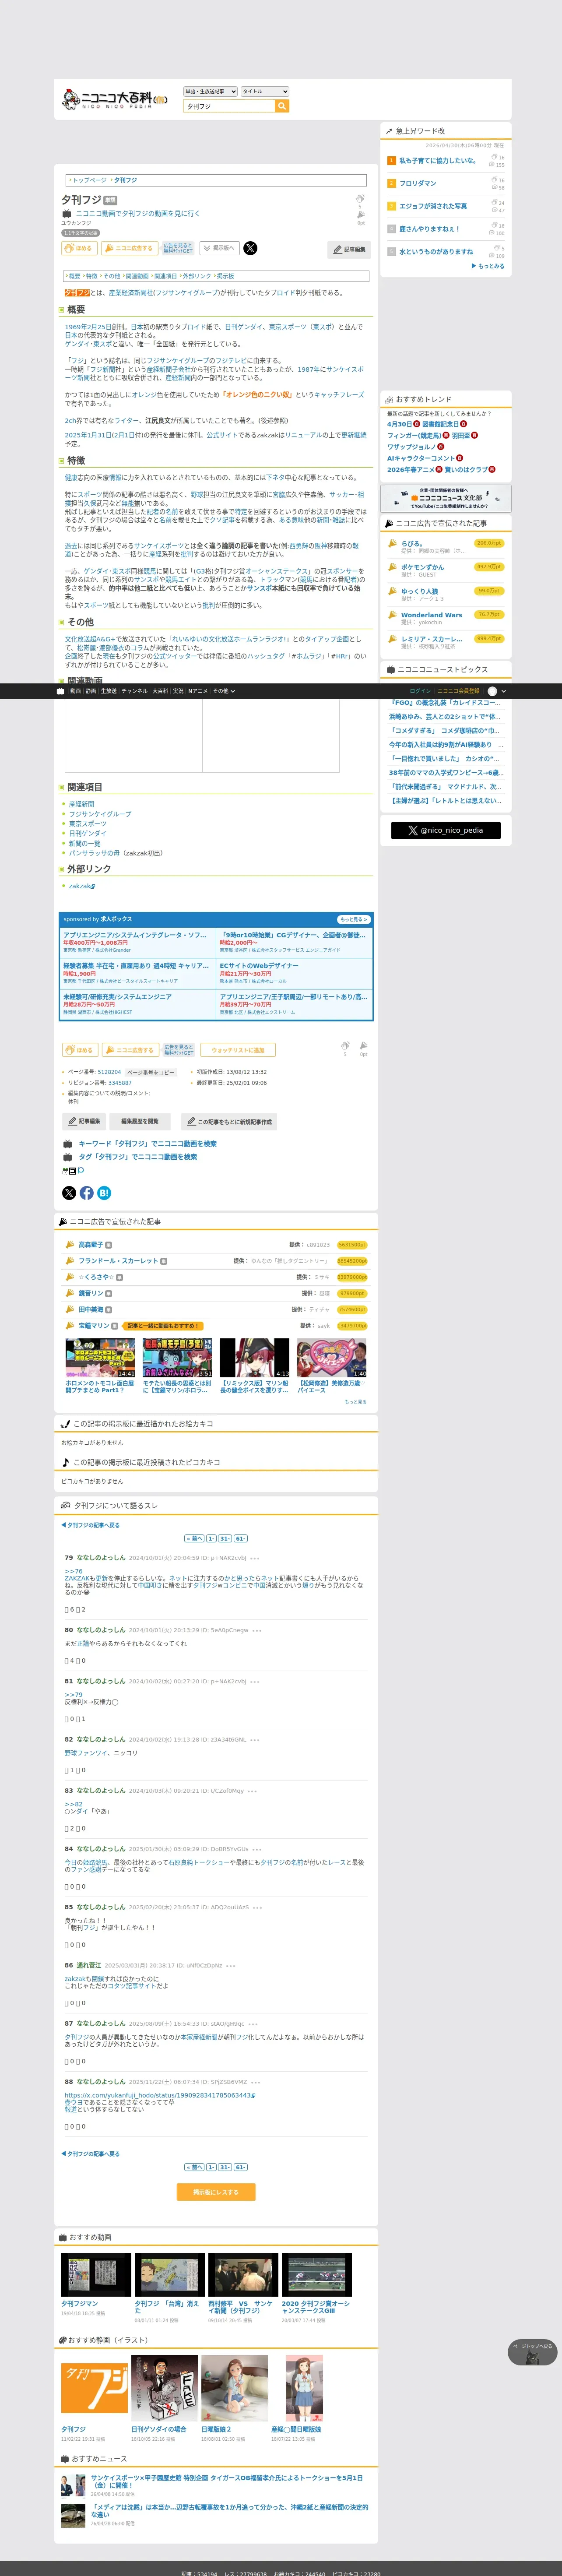Open the 夕刊フジマン recommended video thumbnail

[96, 2275]
